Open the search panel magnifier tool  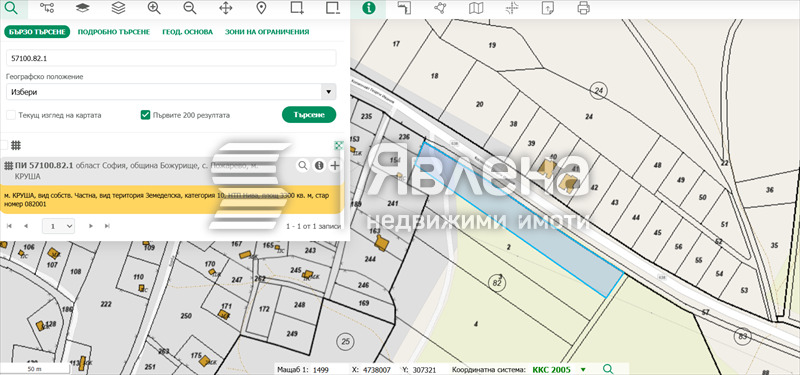coord(11,8)
